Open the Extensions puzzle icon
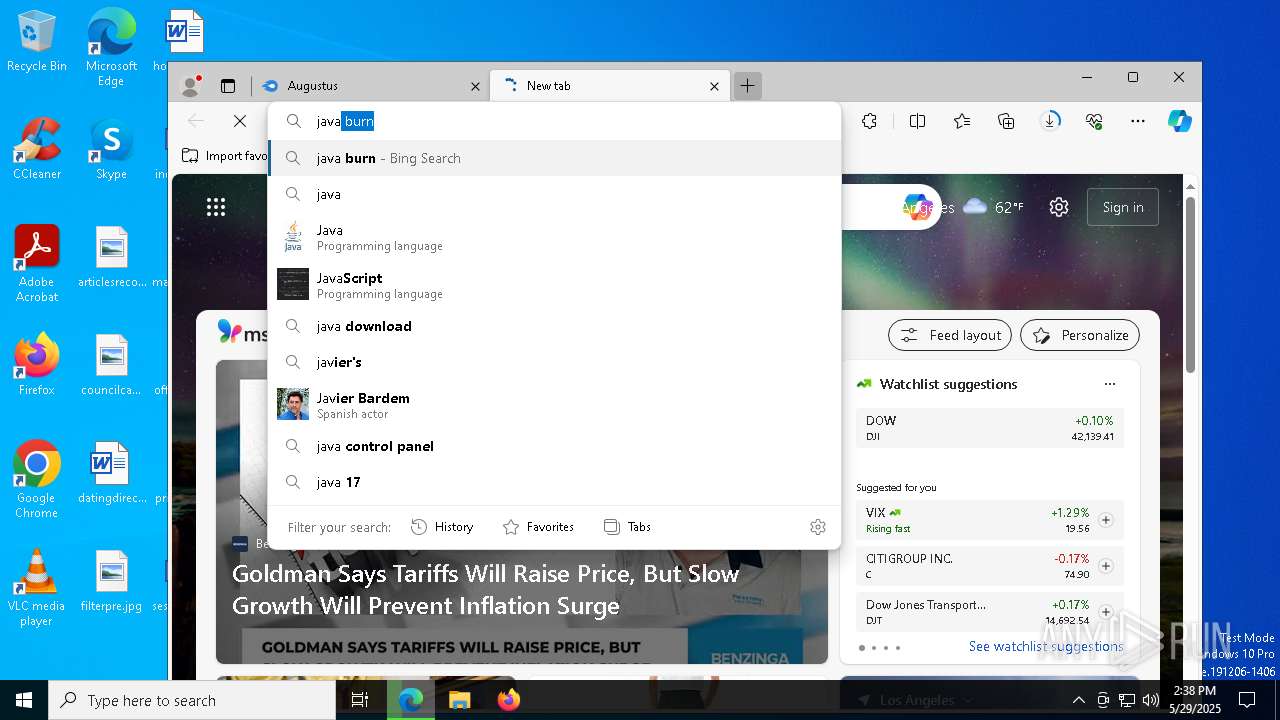 (x=869, y=121)
